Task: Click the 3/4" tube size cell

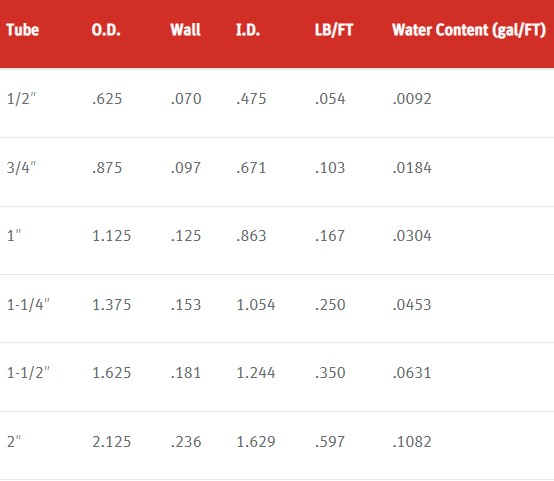Action: (x=21, y=168)
